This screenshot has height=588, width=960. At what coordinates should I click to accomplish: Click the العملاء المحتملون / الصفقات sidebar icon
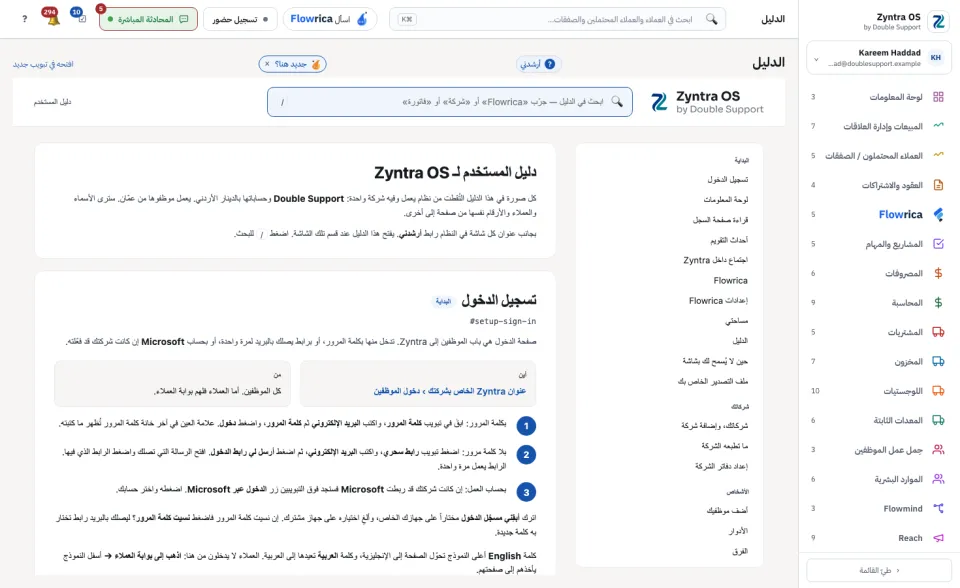pos(938,156)
